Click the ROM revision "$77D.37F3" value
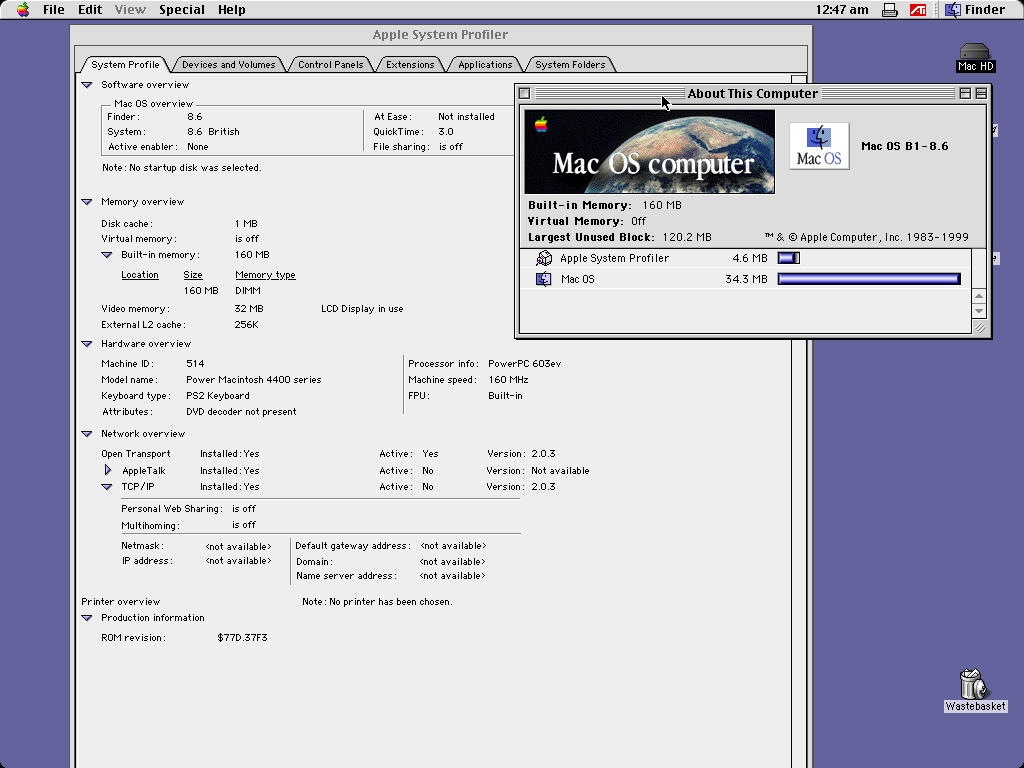This screenshot has width=1024, height=768. tap(242, 637)
